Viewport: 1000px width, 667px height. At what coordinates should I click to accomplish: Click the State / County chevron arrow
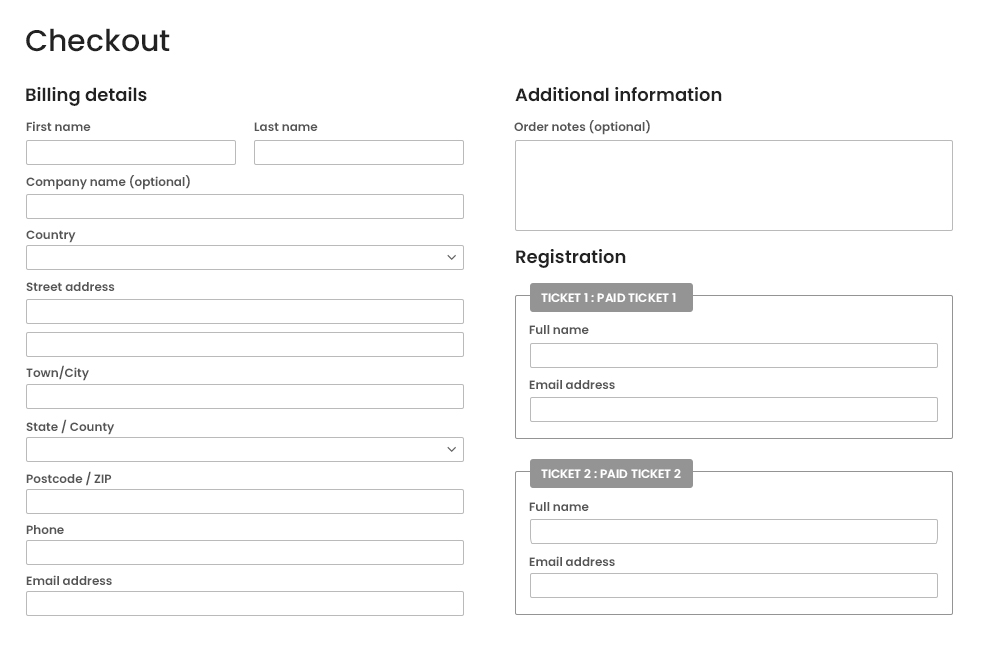[x=451, y=449]
